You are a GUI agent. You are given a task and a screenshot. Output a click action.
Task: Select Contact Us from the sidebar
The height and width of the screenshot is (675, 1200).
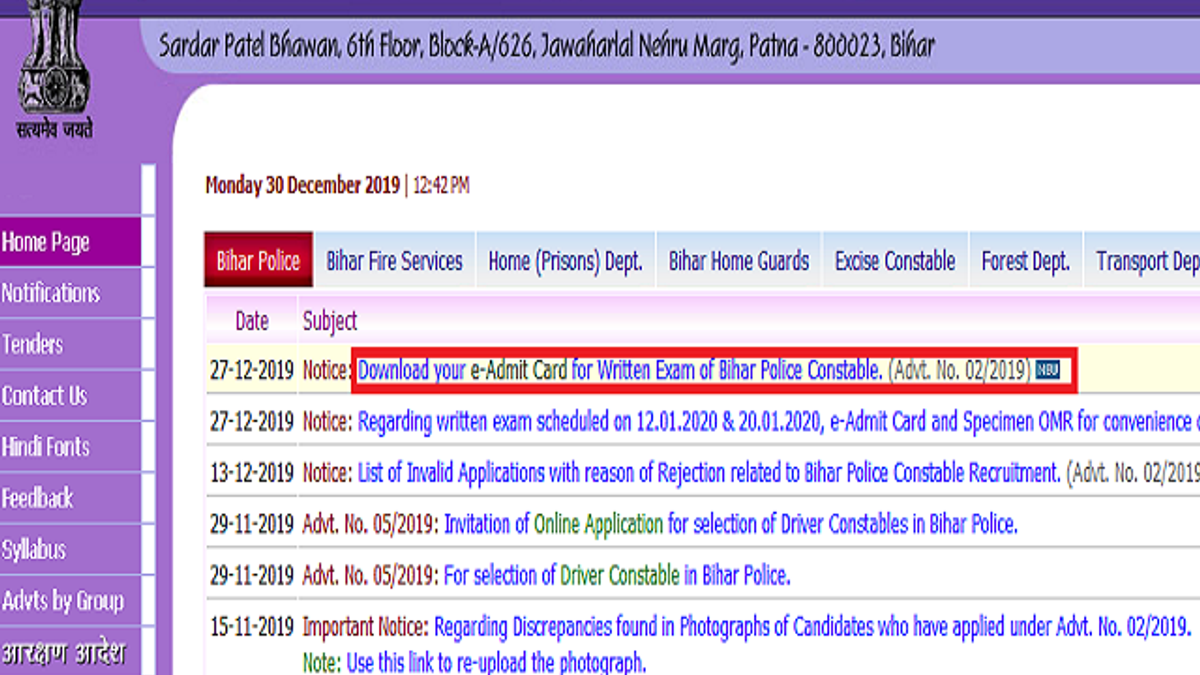click(x=45, y=396)
